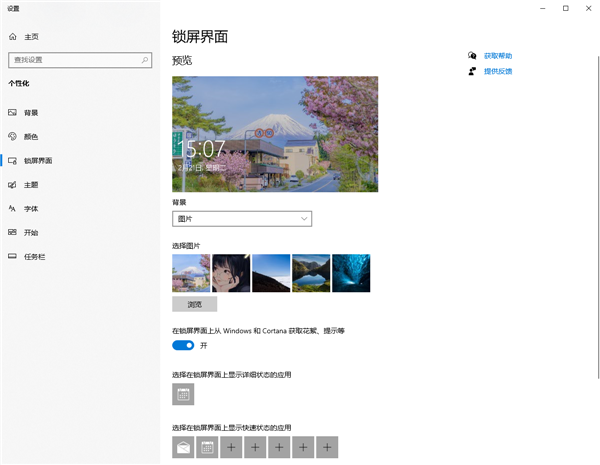Click the 主题 (Themes) sidebar icon
Screen dimensions: 600x465
point(13,184)
